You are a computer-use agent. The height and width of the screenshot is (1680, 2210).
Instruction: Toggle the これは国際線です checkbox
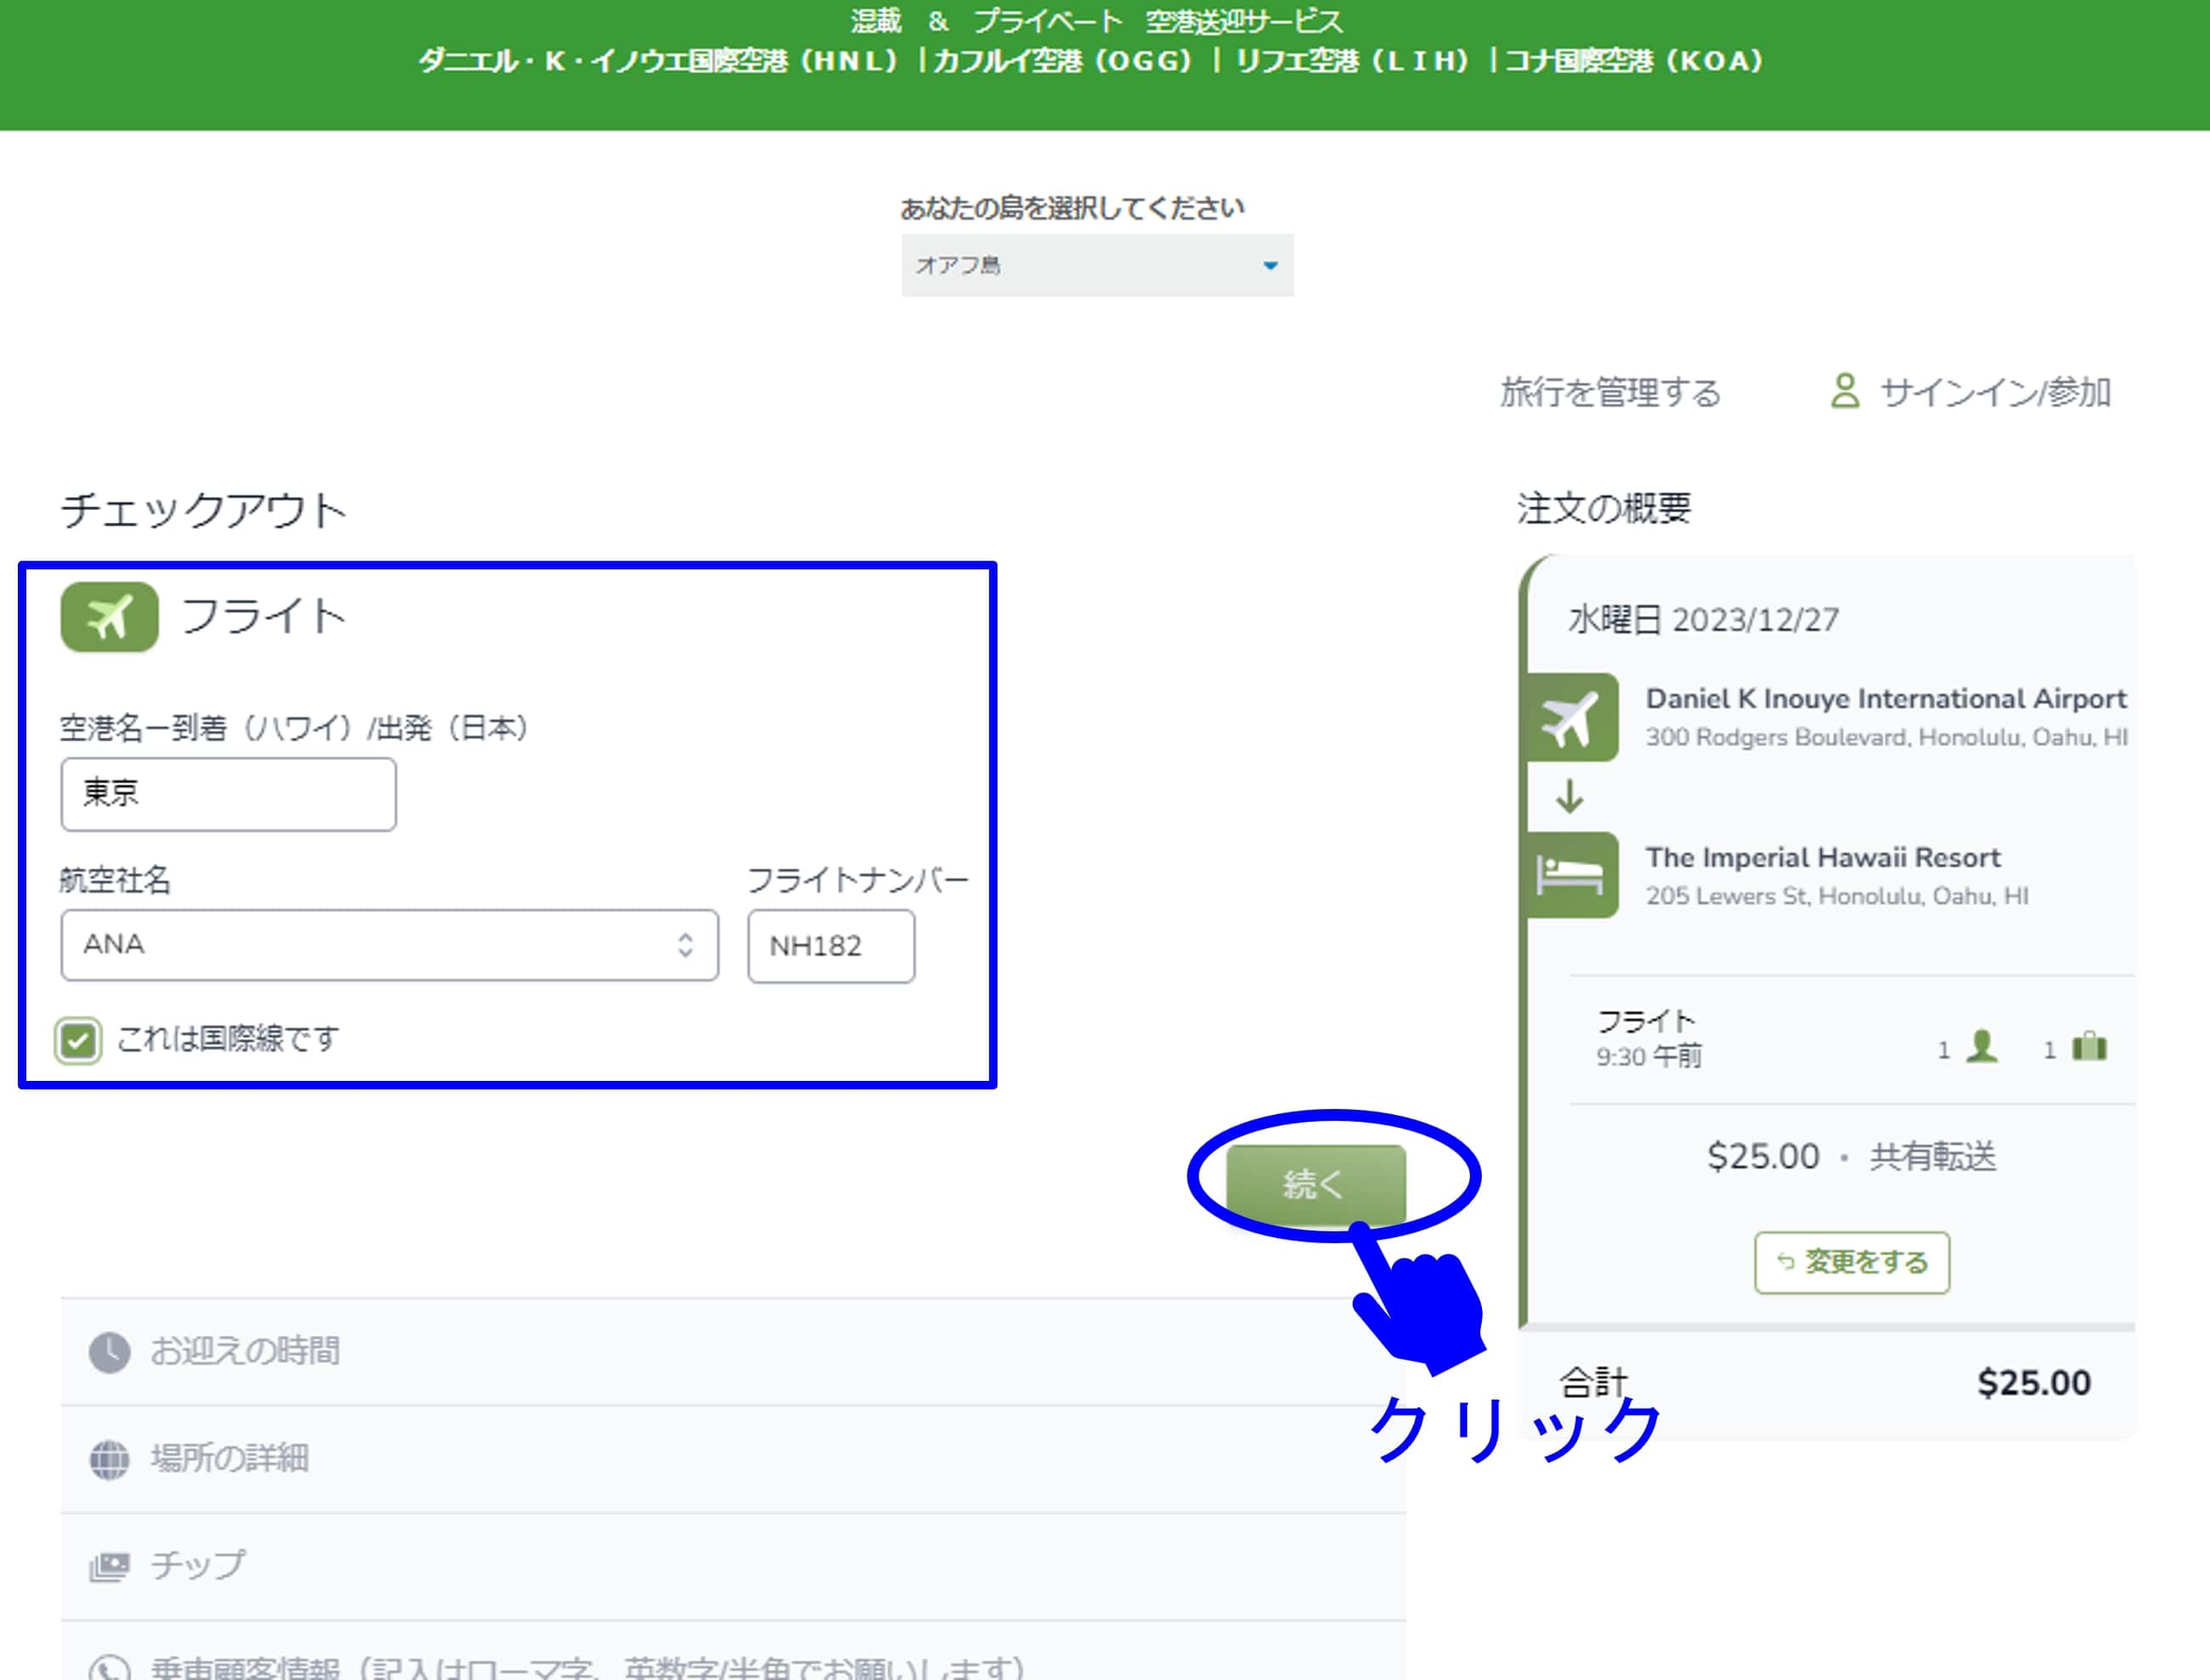[x=78, y=1041]
